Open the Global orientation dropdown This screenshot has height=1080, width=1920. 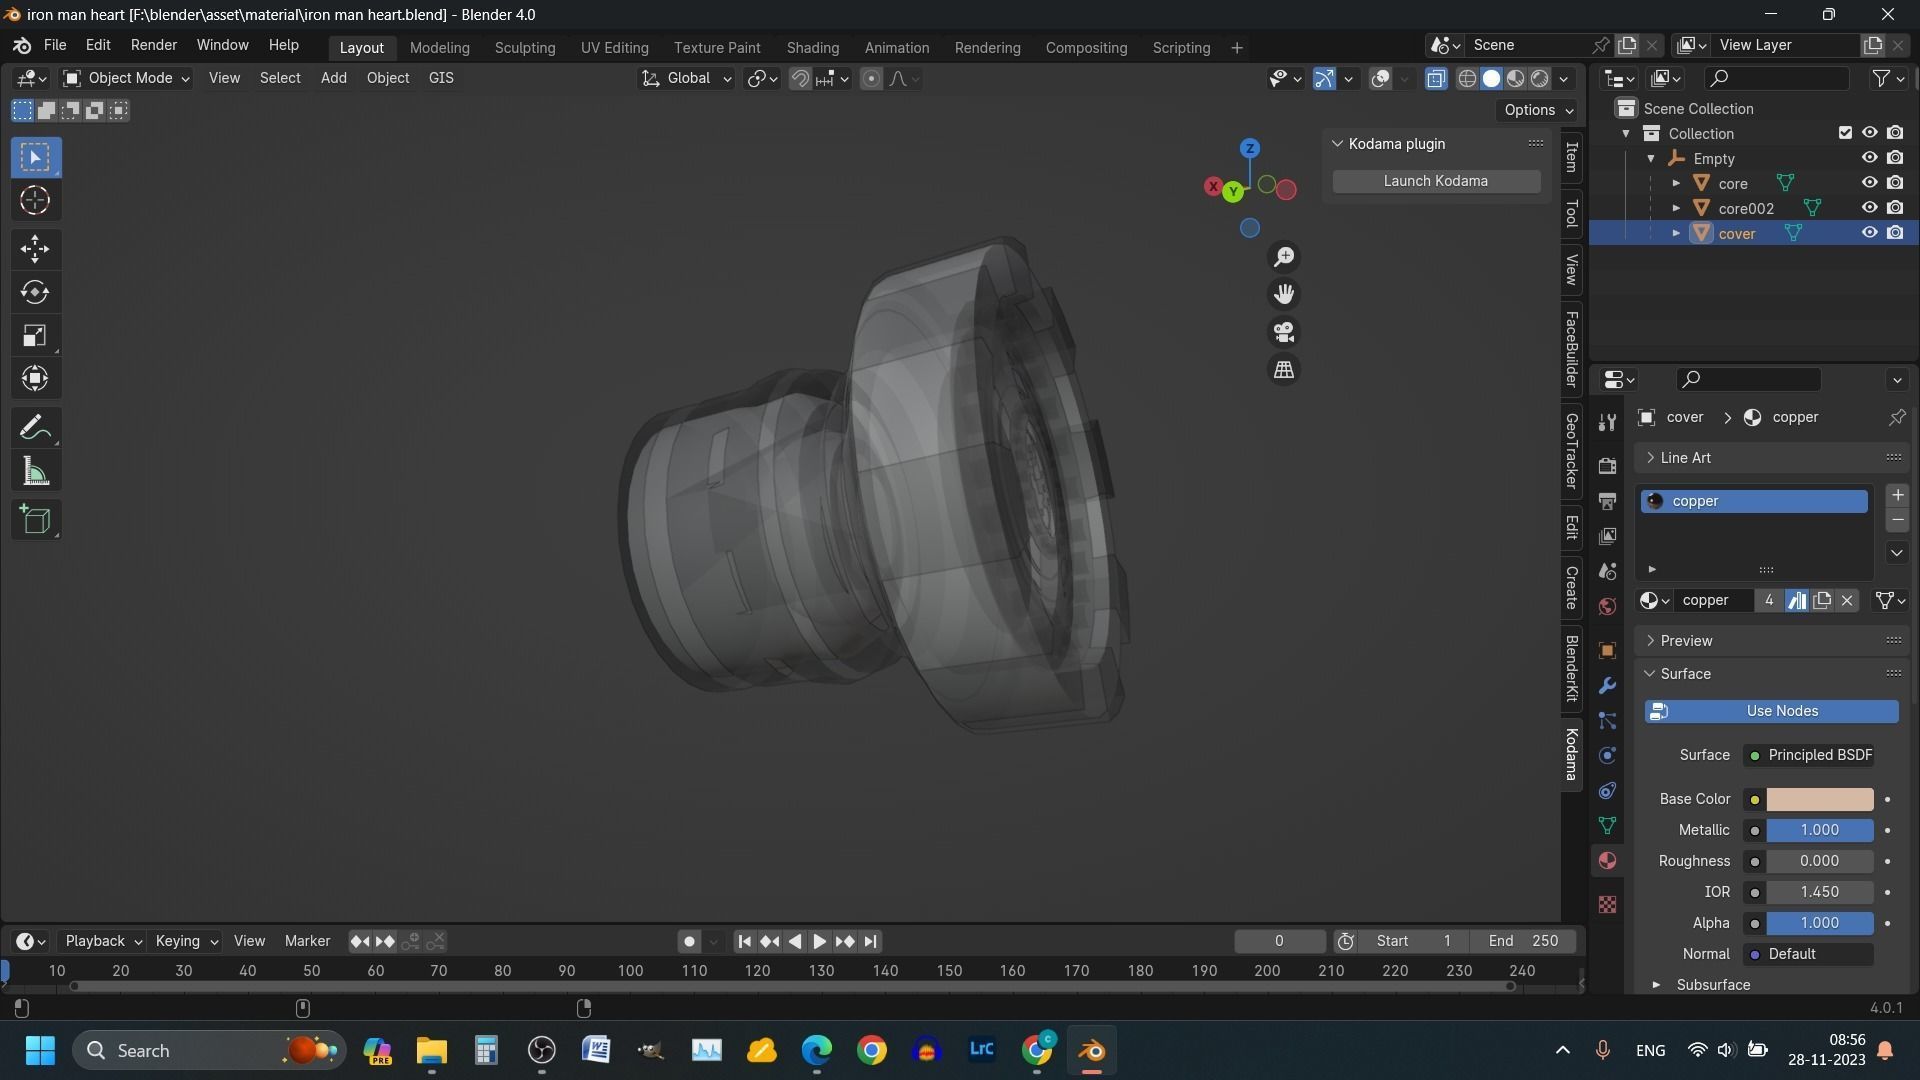[686, 79]
